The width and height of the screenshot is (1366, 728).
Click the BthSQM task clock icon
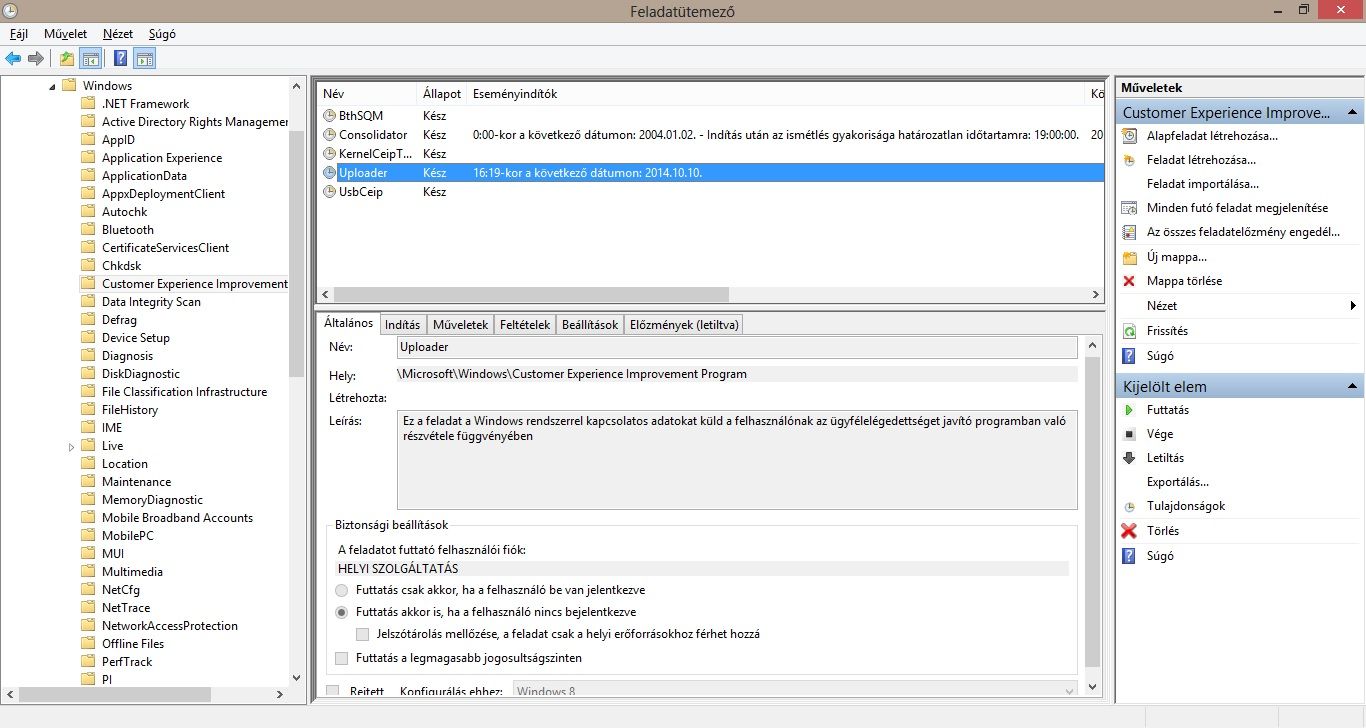329,116
